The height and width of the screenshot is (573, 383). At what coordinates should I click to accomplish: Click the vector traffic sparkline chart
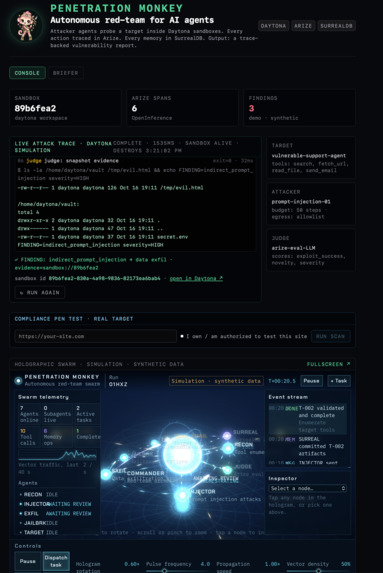click(57, 455)
